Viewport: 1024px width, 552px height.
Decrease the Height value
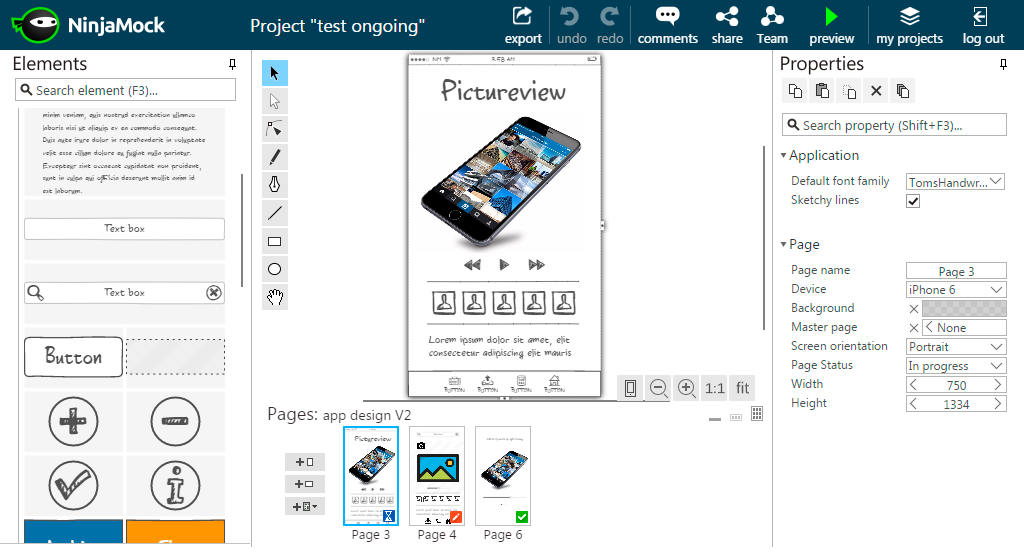(x=913, y=404)
